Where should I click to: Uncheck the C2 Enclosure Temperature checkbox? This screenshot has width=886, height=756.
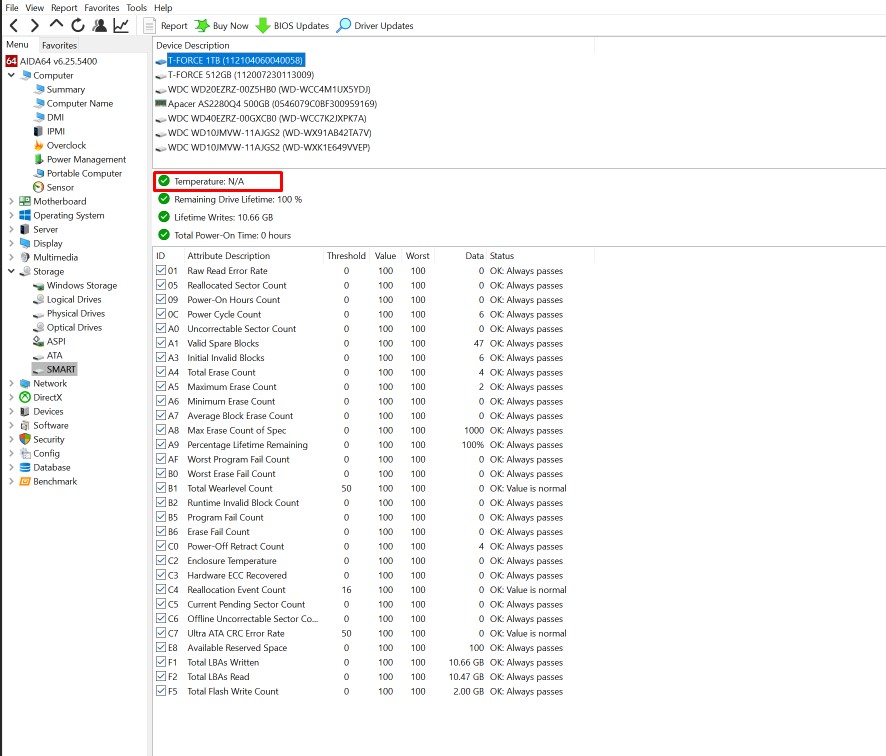[161, 560]
